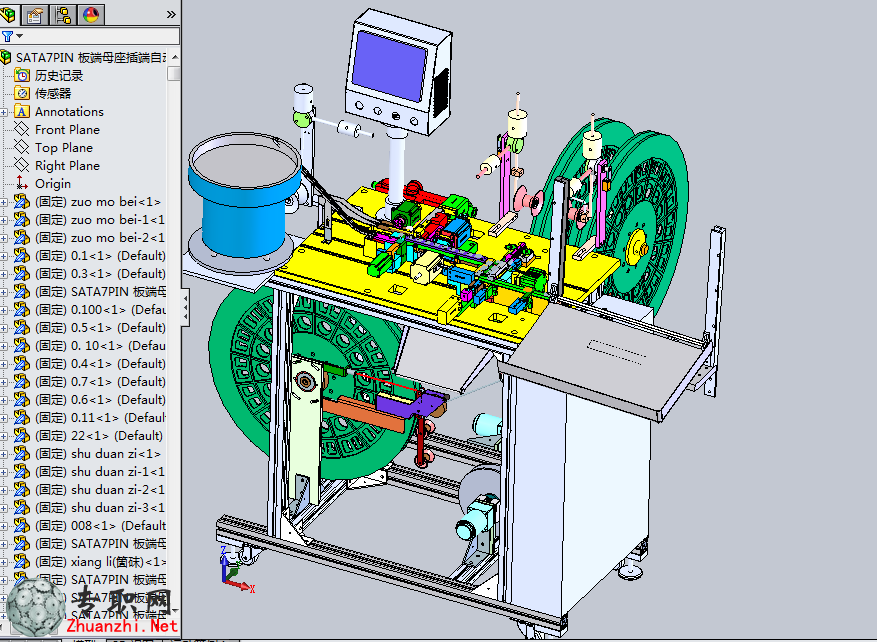Click the assembly icon of top node
The width and height of the screenshot is (877, 642).
pyautogui.click(x=6, y=58)
